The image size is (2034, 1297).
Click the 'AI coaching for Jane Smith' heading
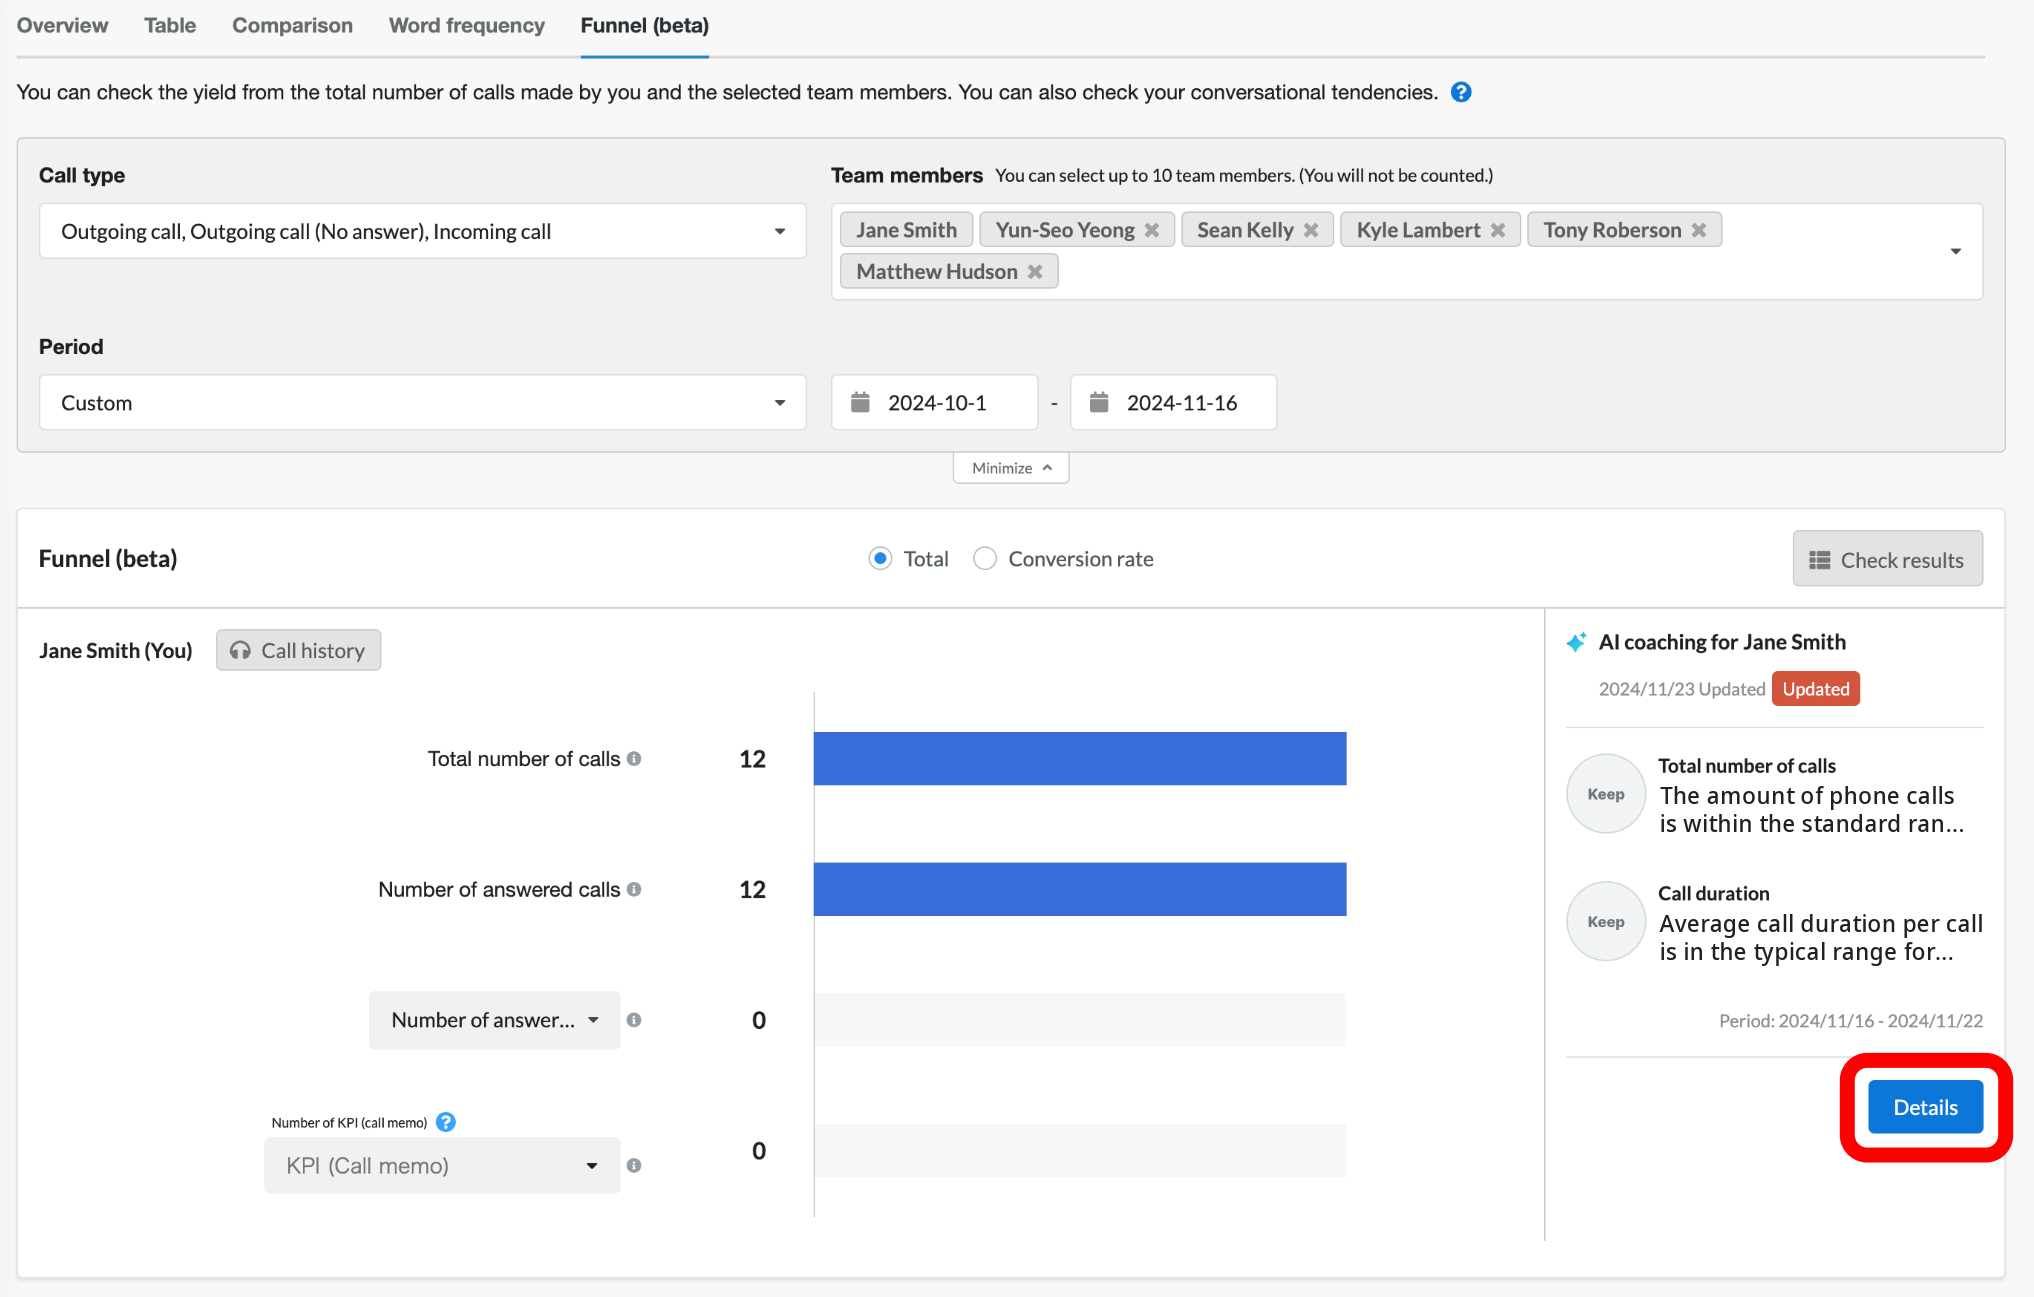(1722, 642)
